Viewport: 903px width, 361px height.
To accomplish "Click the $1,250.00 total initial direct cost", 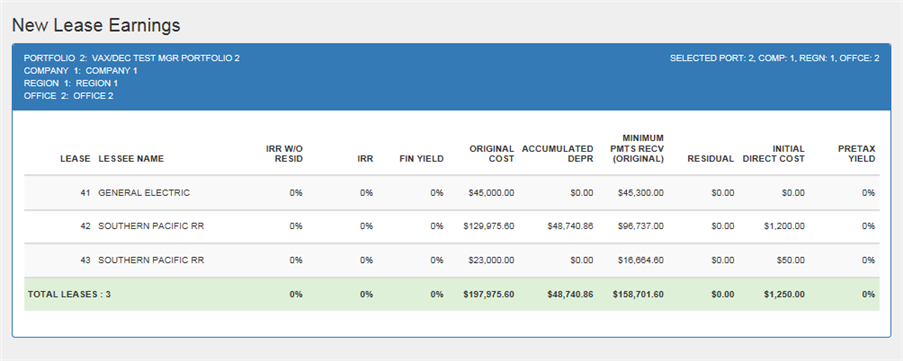I will point(784,294).
